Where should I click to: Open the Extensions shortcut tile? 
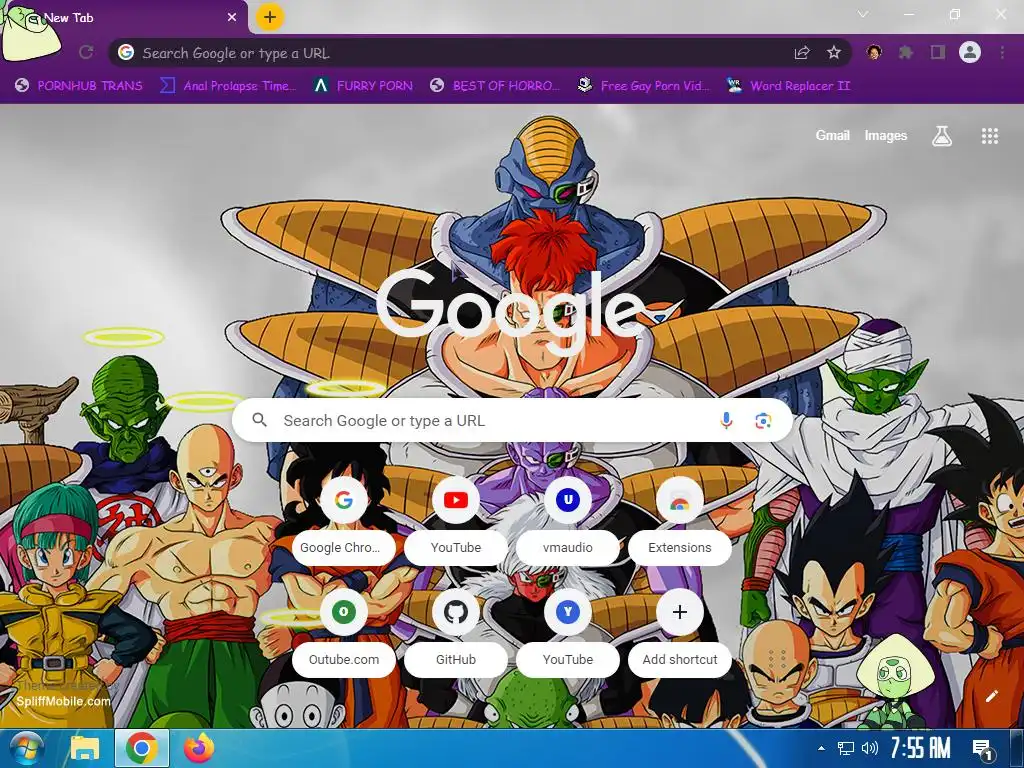[680, 522]
